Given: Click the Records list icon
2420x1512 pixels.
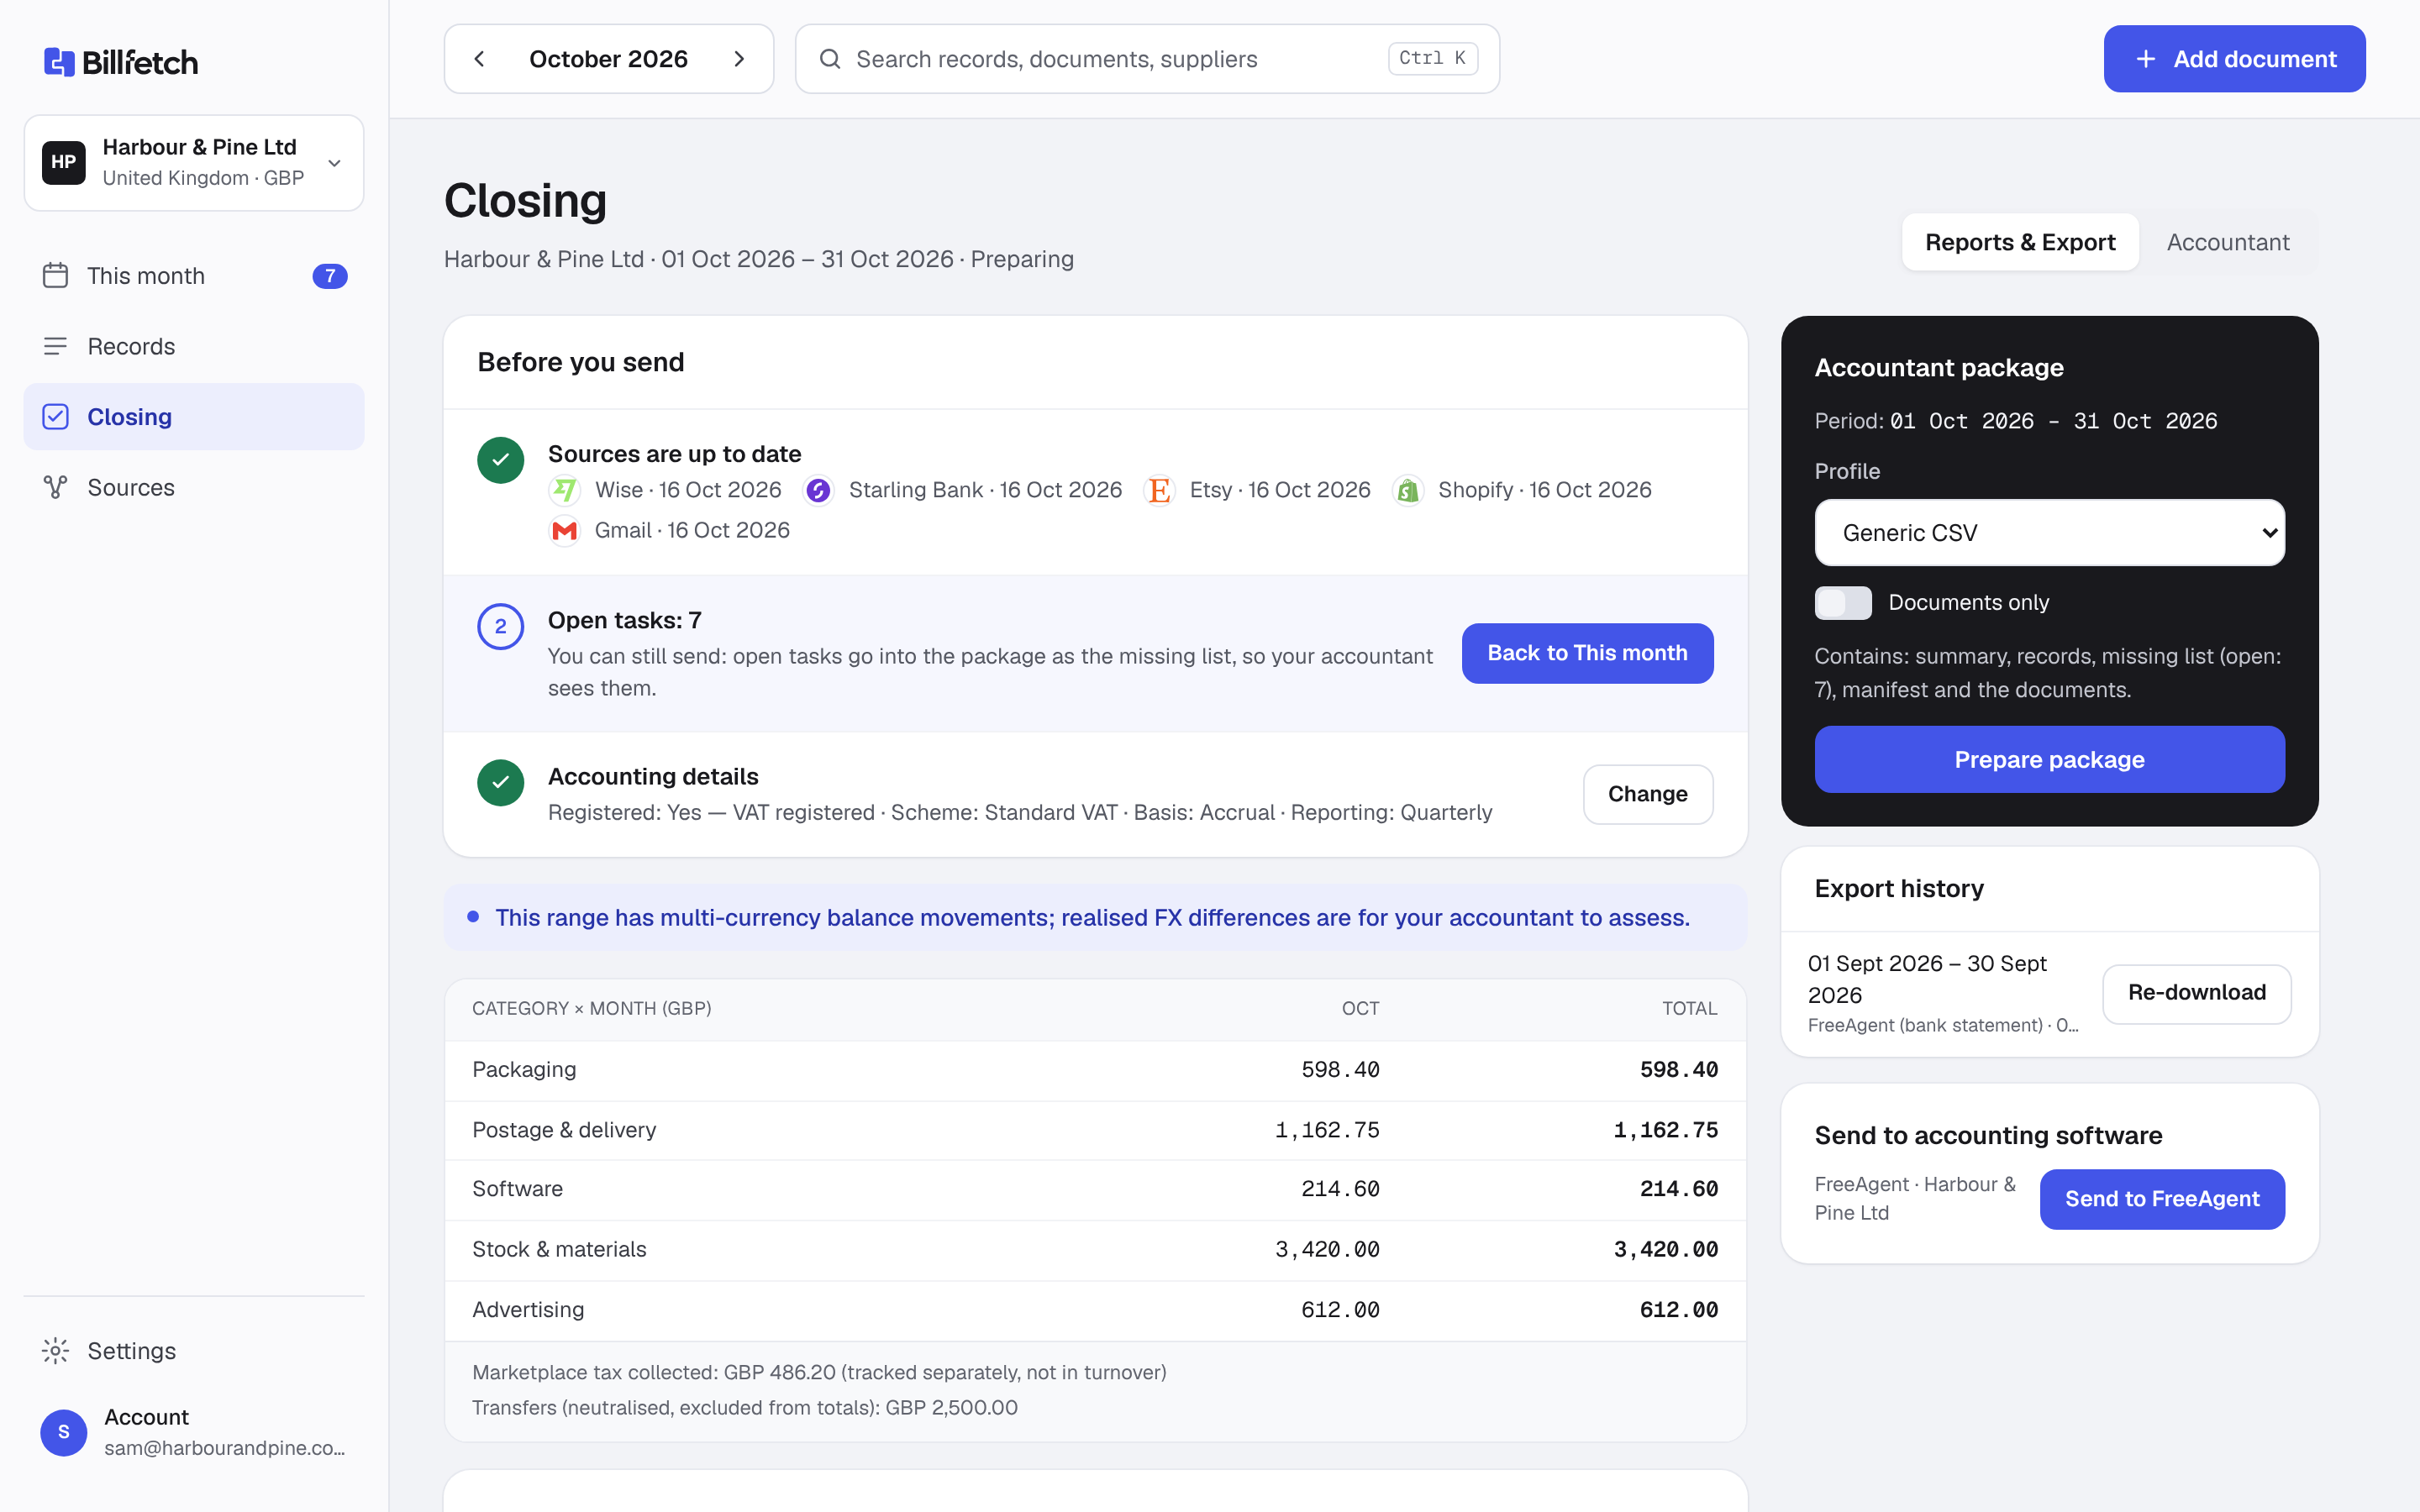Looking at the screenshot, I should (55, 346).
